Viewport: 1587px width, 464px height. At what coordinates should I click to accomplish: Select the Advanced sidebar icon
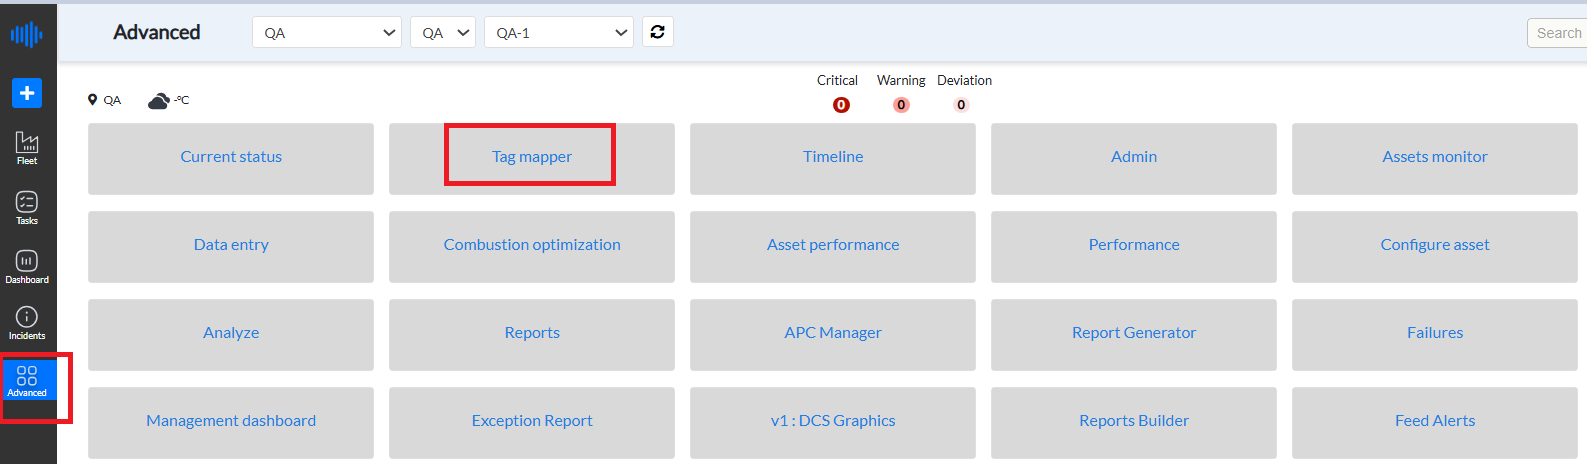click(27, 381)
